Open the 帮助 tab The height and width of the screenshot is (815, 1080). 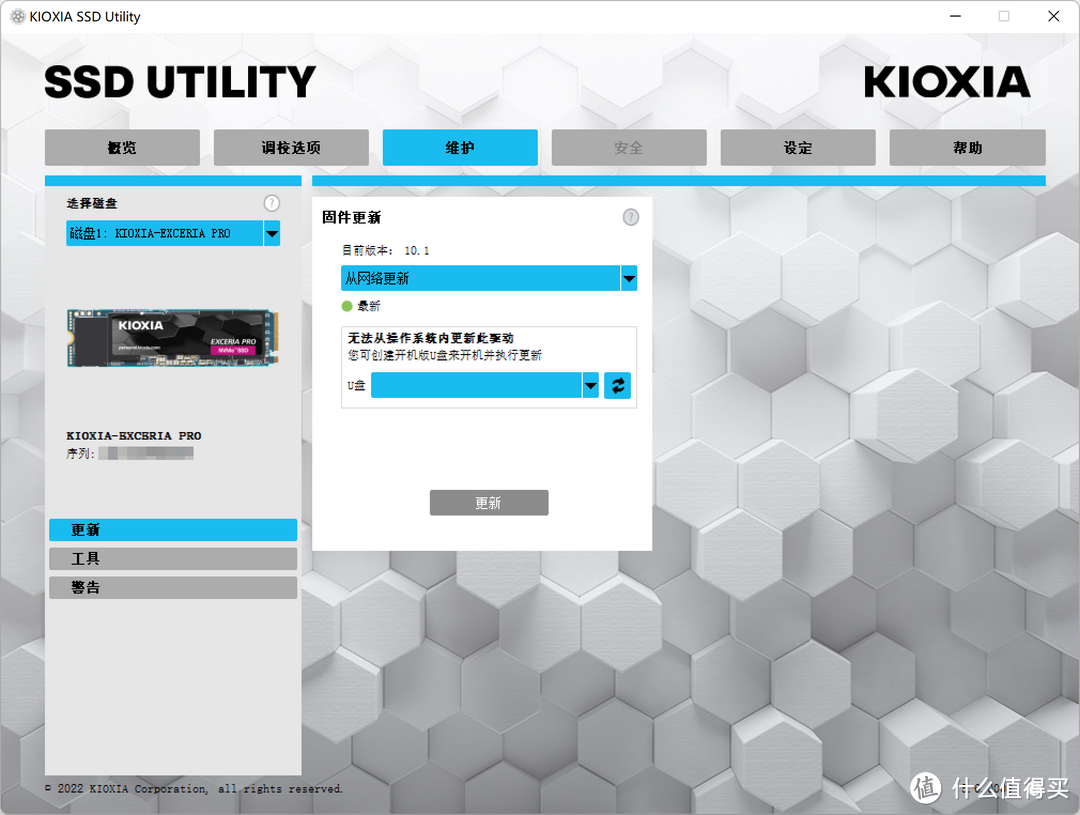(967, 148)
